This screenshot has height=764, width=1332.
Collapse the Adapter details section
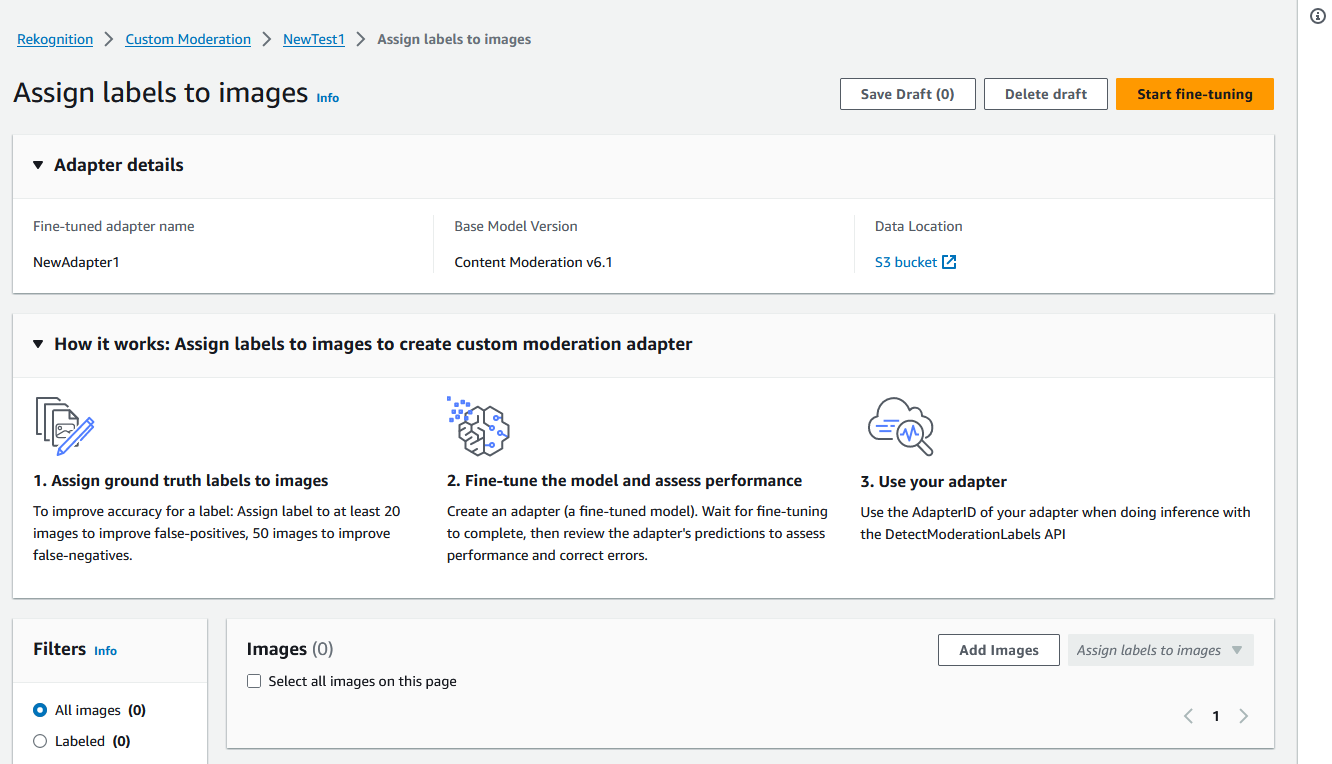pyautogui.click(x=37, y=165)
